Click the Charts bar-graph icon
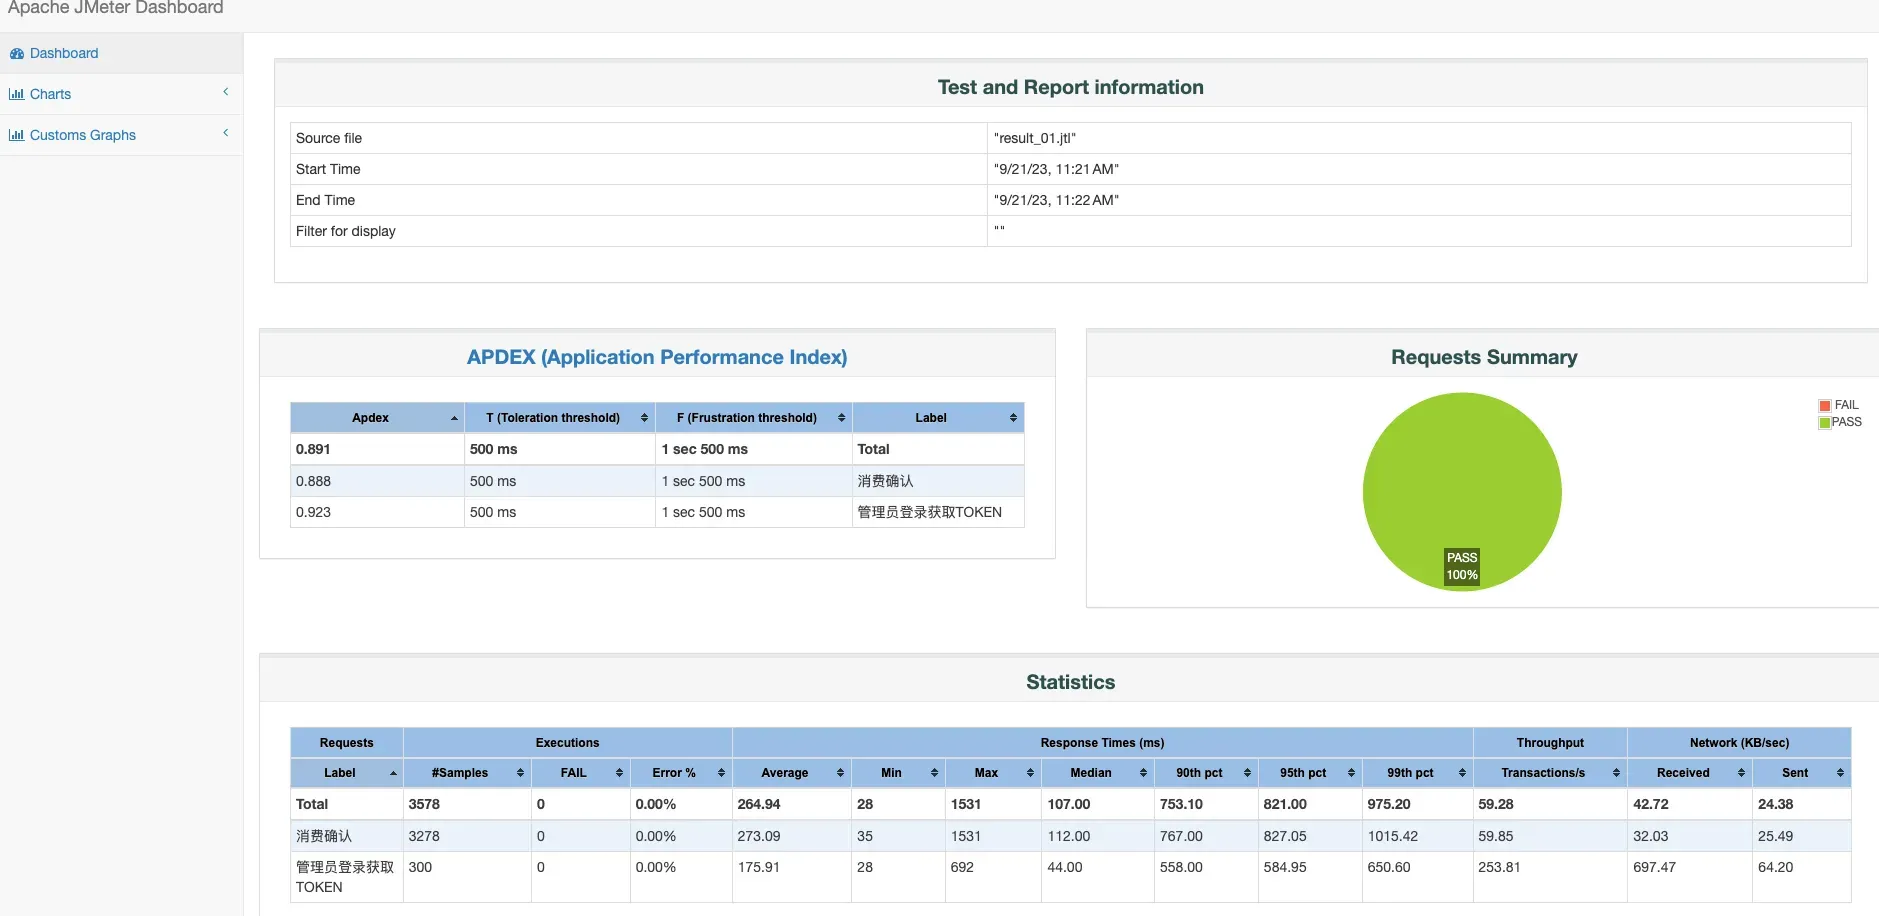The width and height of the screenshot is (1879, 916). pos(16,95)
